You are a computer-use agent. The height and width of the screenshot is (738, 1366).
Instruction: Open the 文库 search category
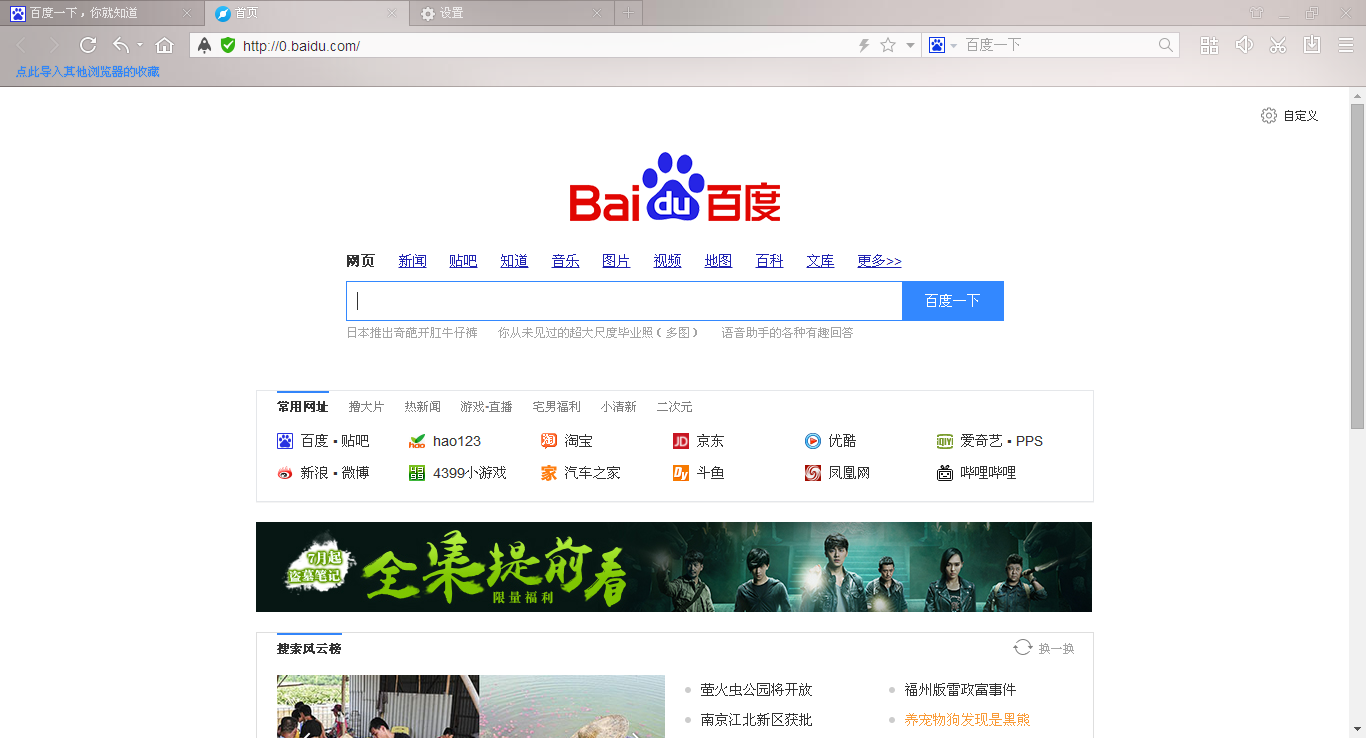pyautogui.click(x=820, y=261)
